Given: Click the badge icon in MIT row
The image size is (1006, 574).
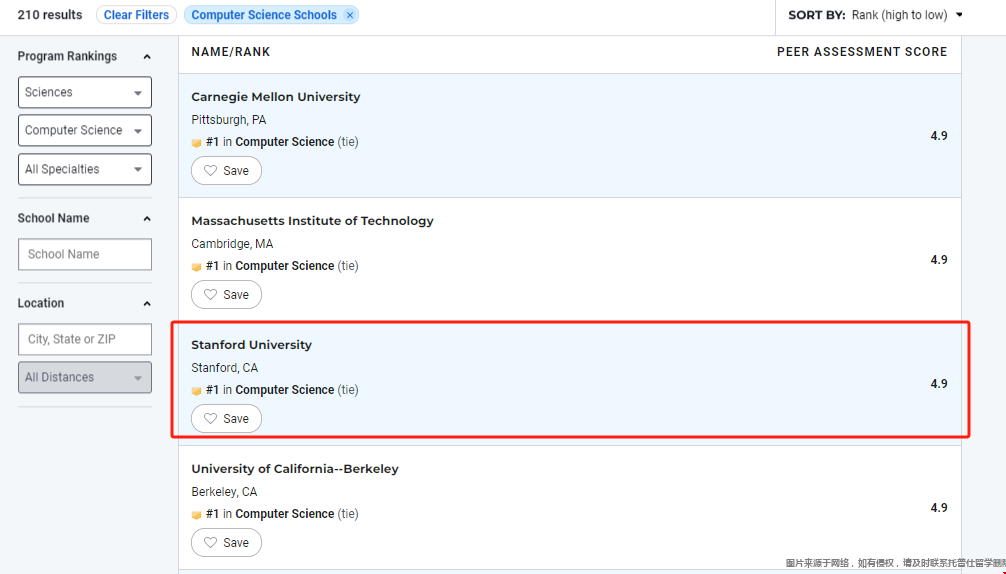Looking at the screenshot, I should pyautogui.click(x=196, y=267).
